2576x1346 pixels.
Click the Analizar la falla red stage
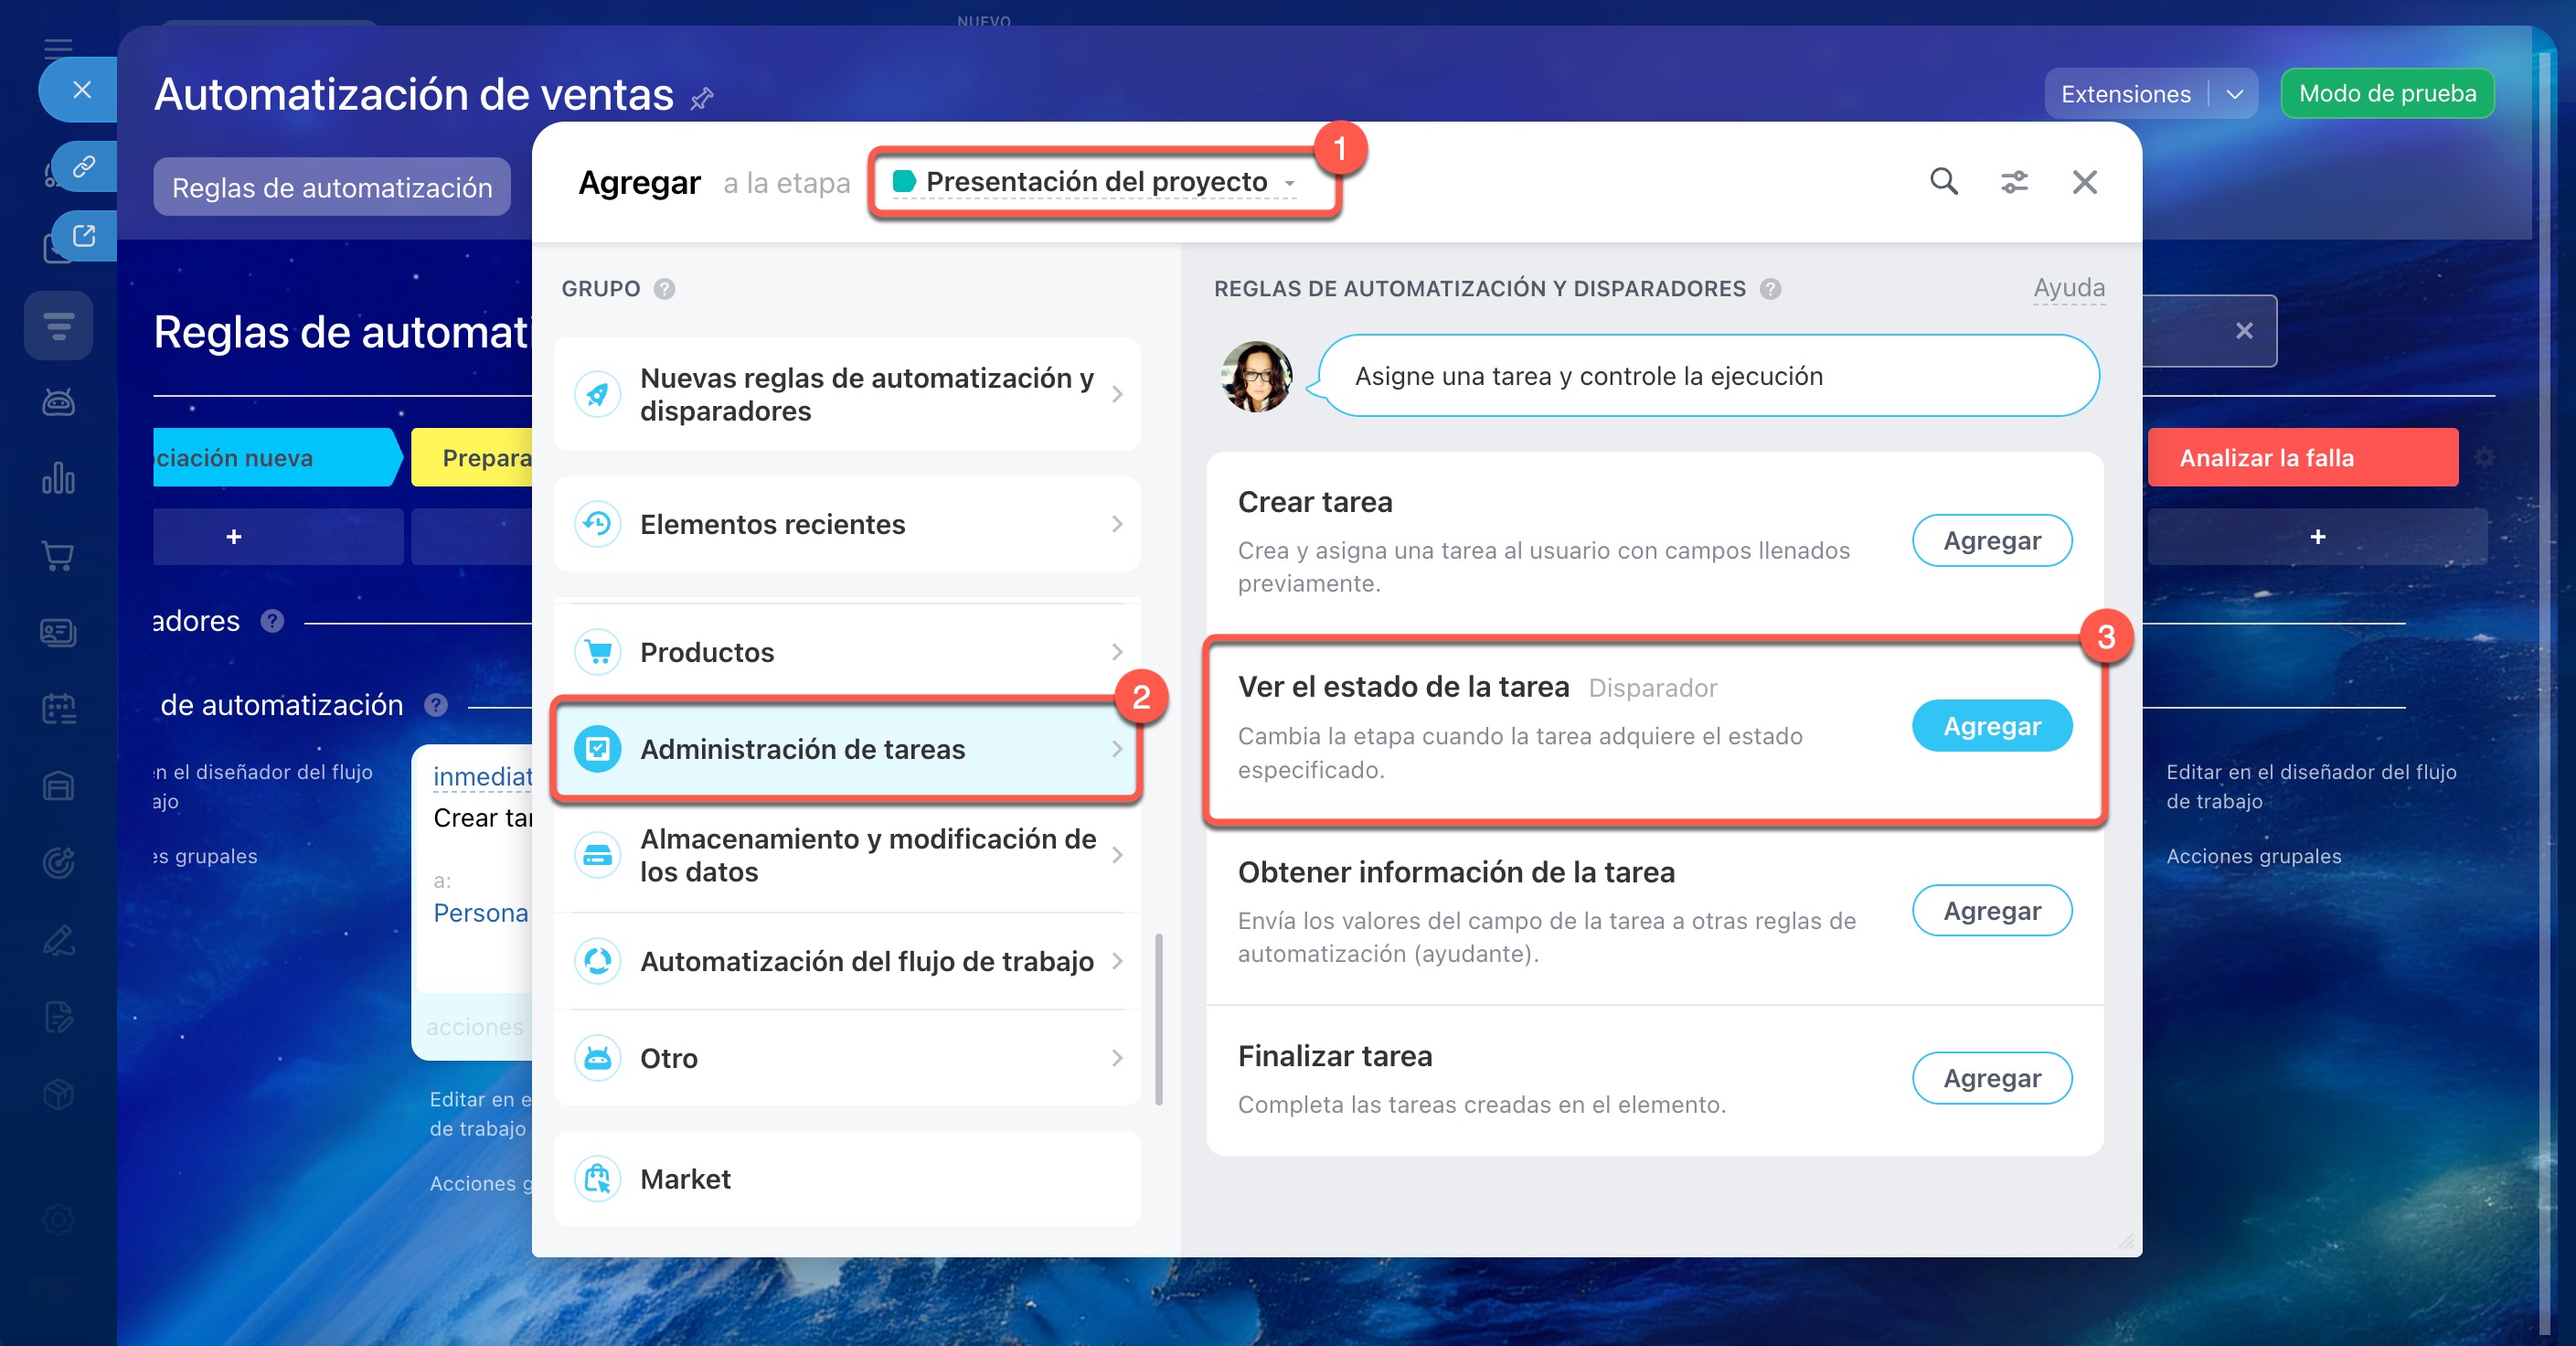coord(2301,458)
